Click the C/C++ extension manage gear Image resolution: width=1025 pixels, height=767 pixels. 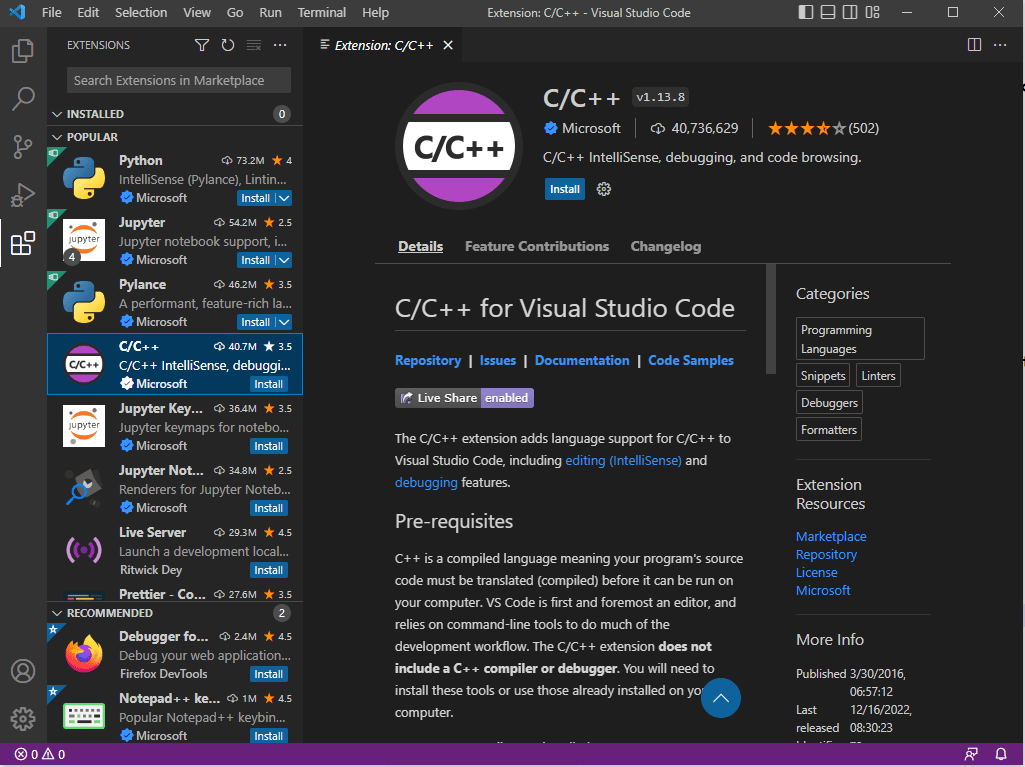(x=603, y=189)
